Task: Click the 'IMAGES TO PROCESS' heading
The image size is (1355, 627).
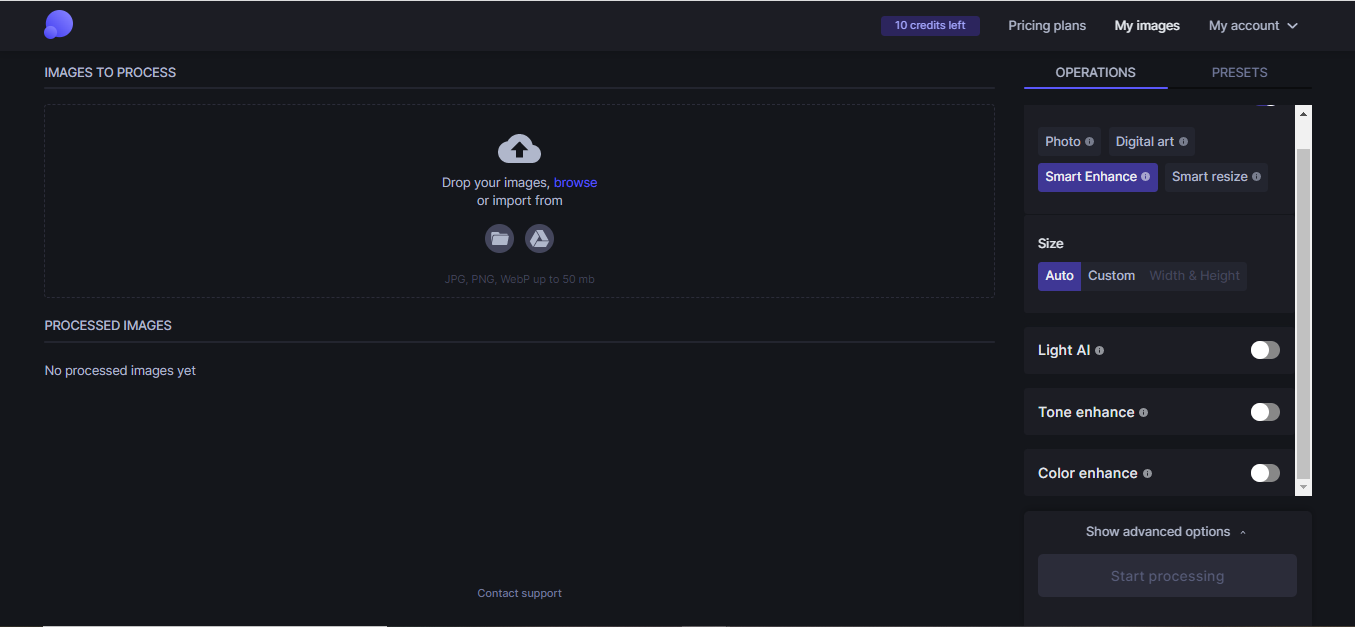Action: [x=110, y=73]
